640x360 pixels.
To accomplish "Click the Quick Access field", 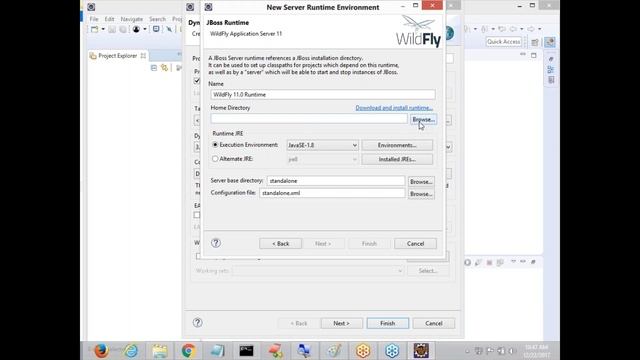I will point(504,42).
